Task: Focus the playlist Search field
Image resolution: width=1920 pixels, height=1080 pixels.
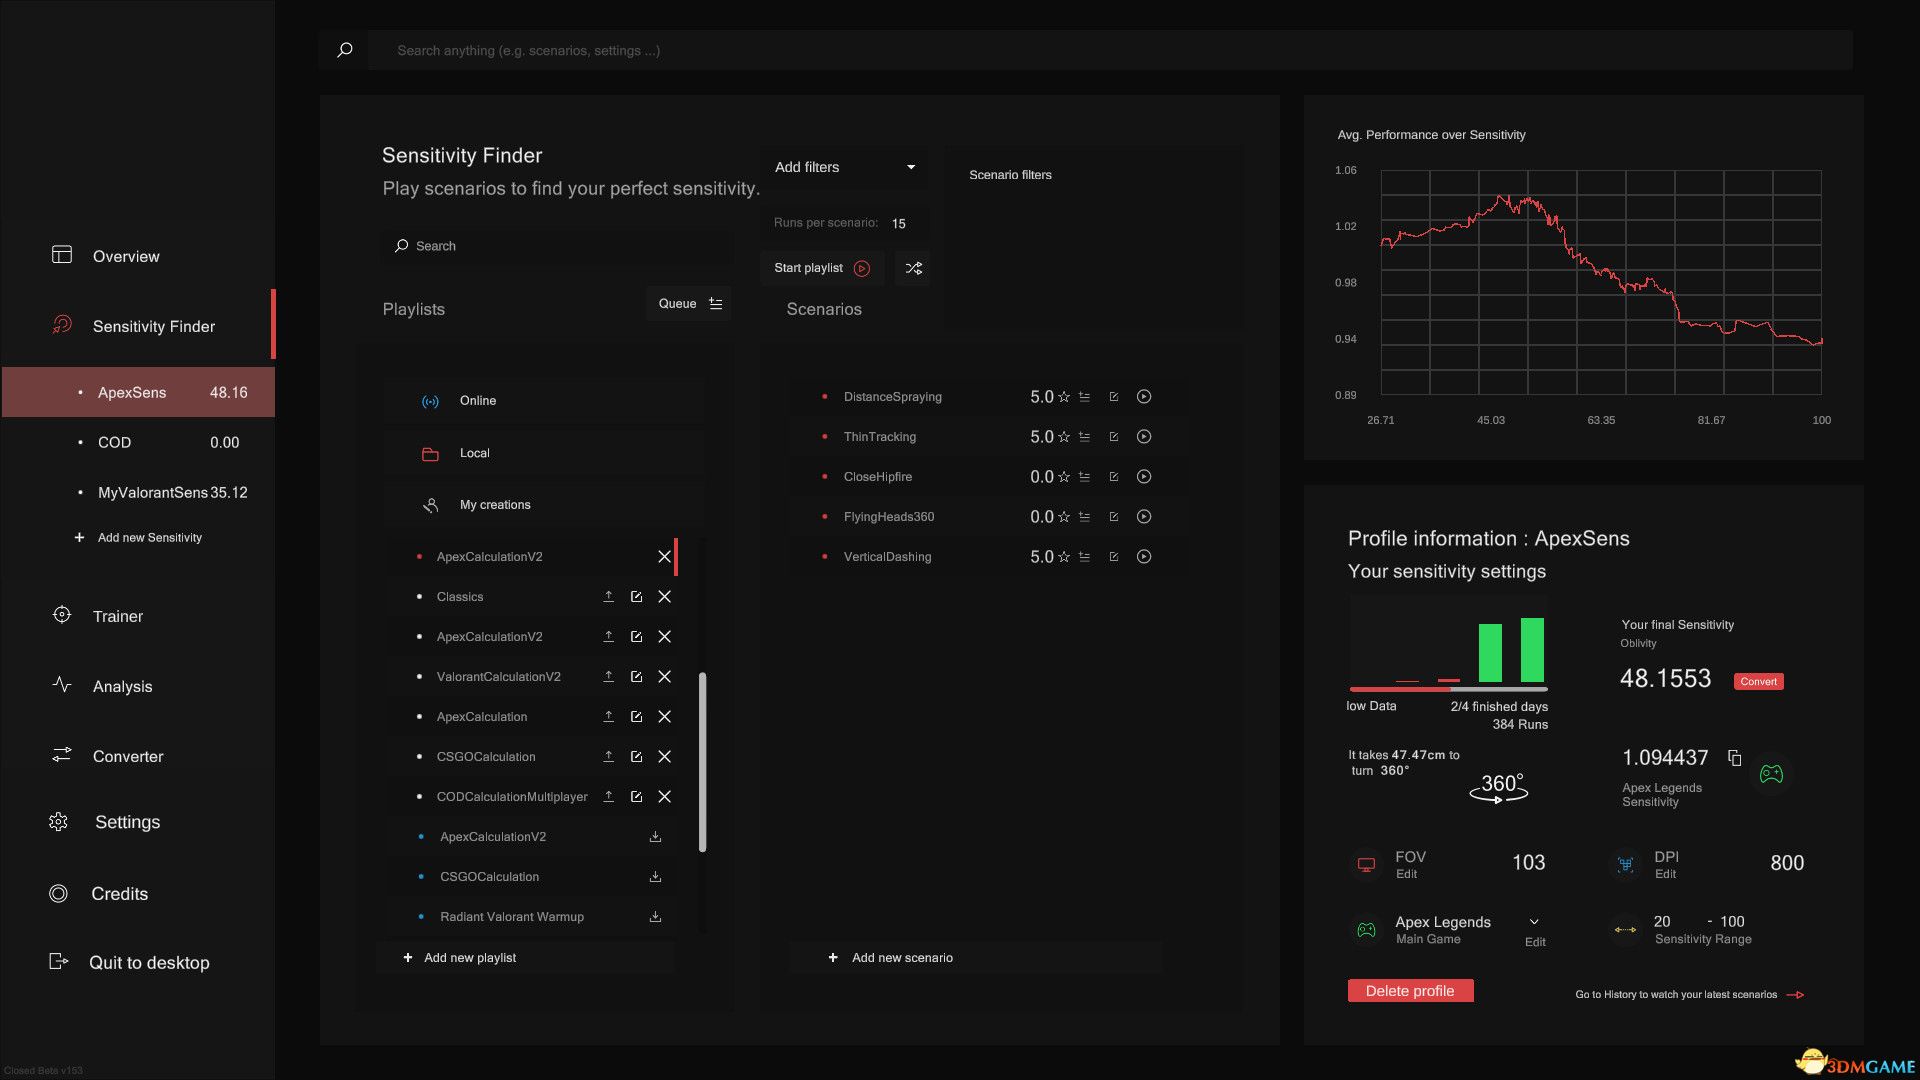Action: coord(557,246)
